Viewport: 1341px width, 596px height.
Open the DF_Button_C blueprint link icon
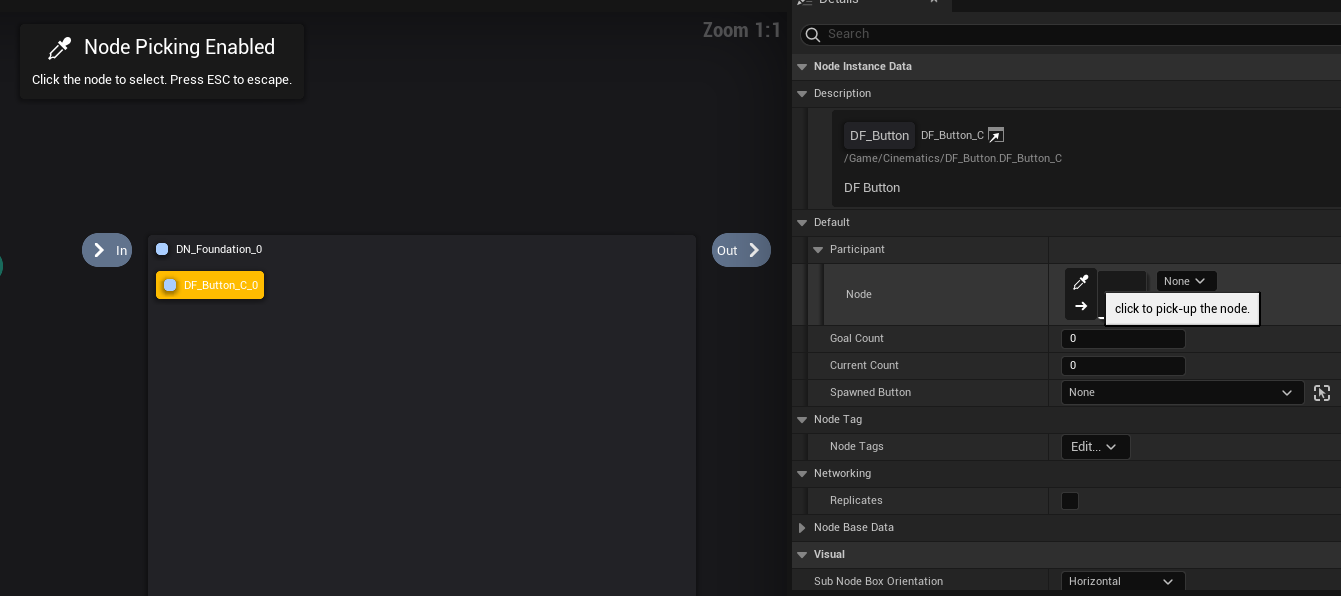(995, 135)
